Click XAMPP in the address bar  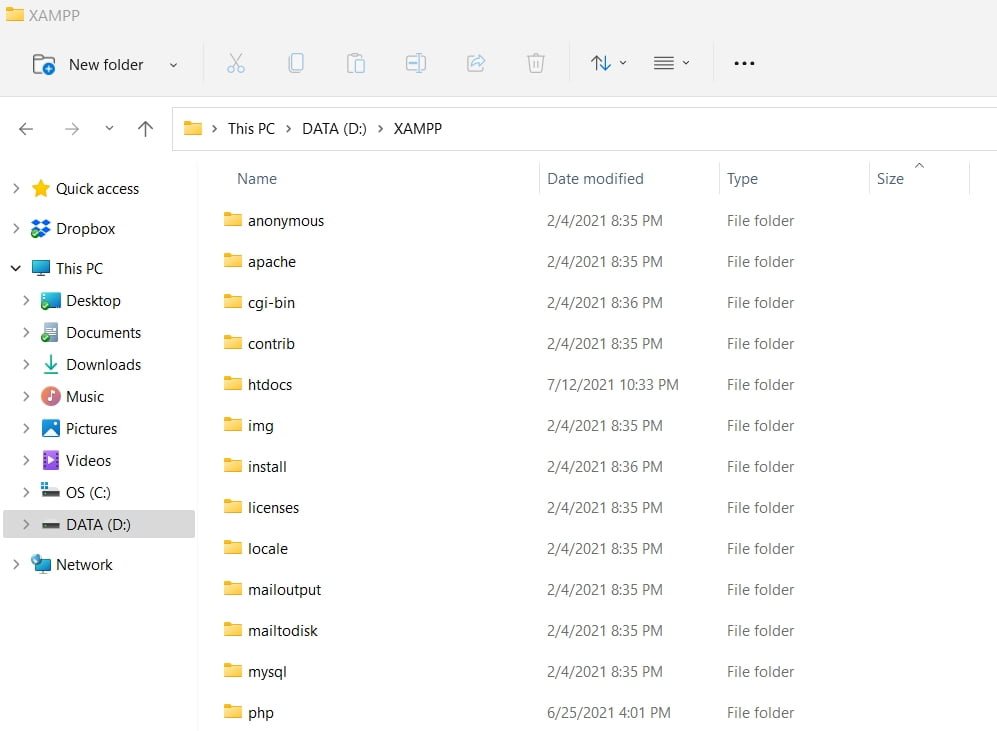(418, 129)
